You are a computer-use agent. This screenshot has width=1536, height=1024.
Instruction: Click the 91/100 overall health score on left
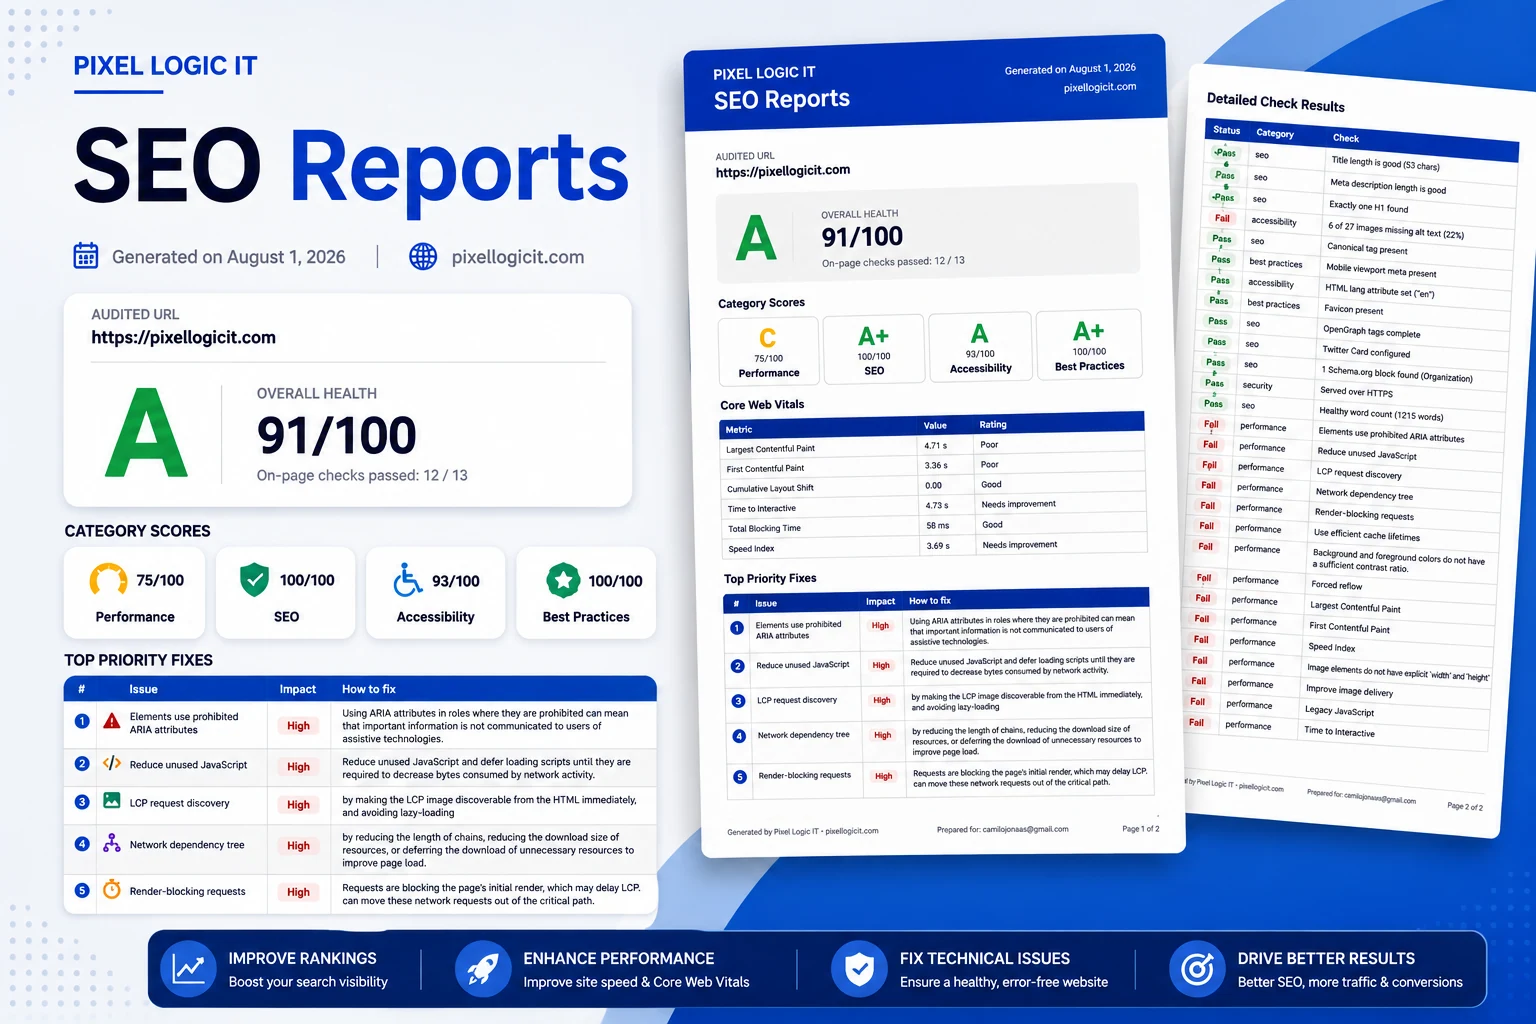pyautogui.click(x=336, y=435)
